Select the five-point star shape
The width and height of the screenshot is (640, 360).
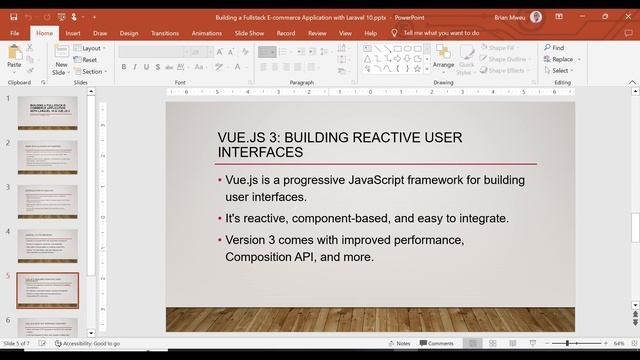pos(417,69)
